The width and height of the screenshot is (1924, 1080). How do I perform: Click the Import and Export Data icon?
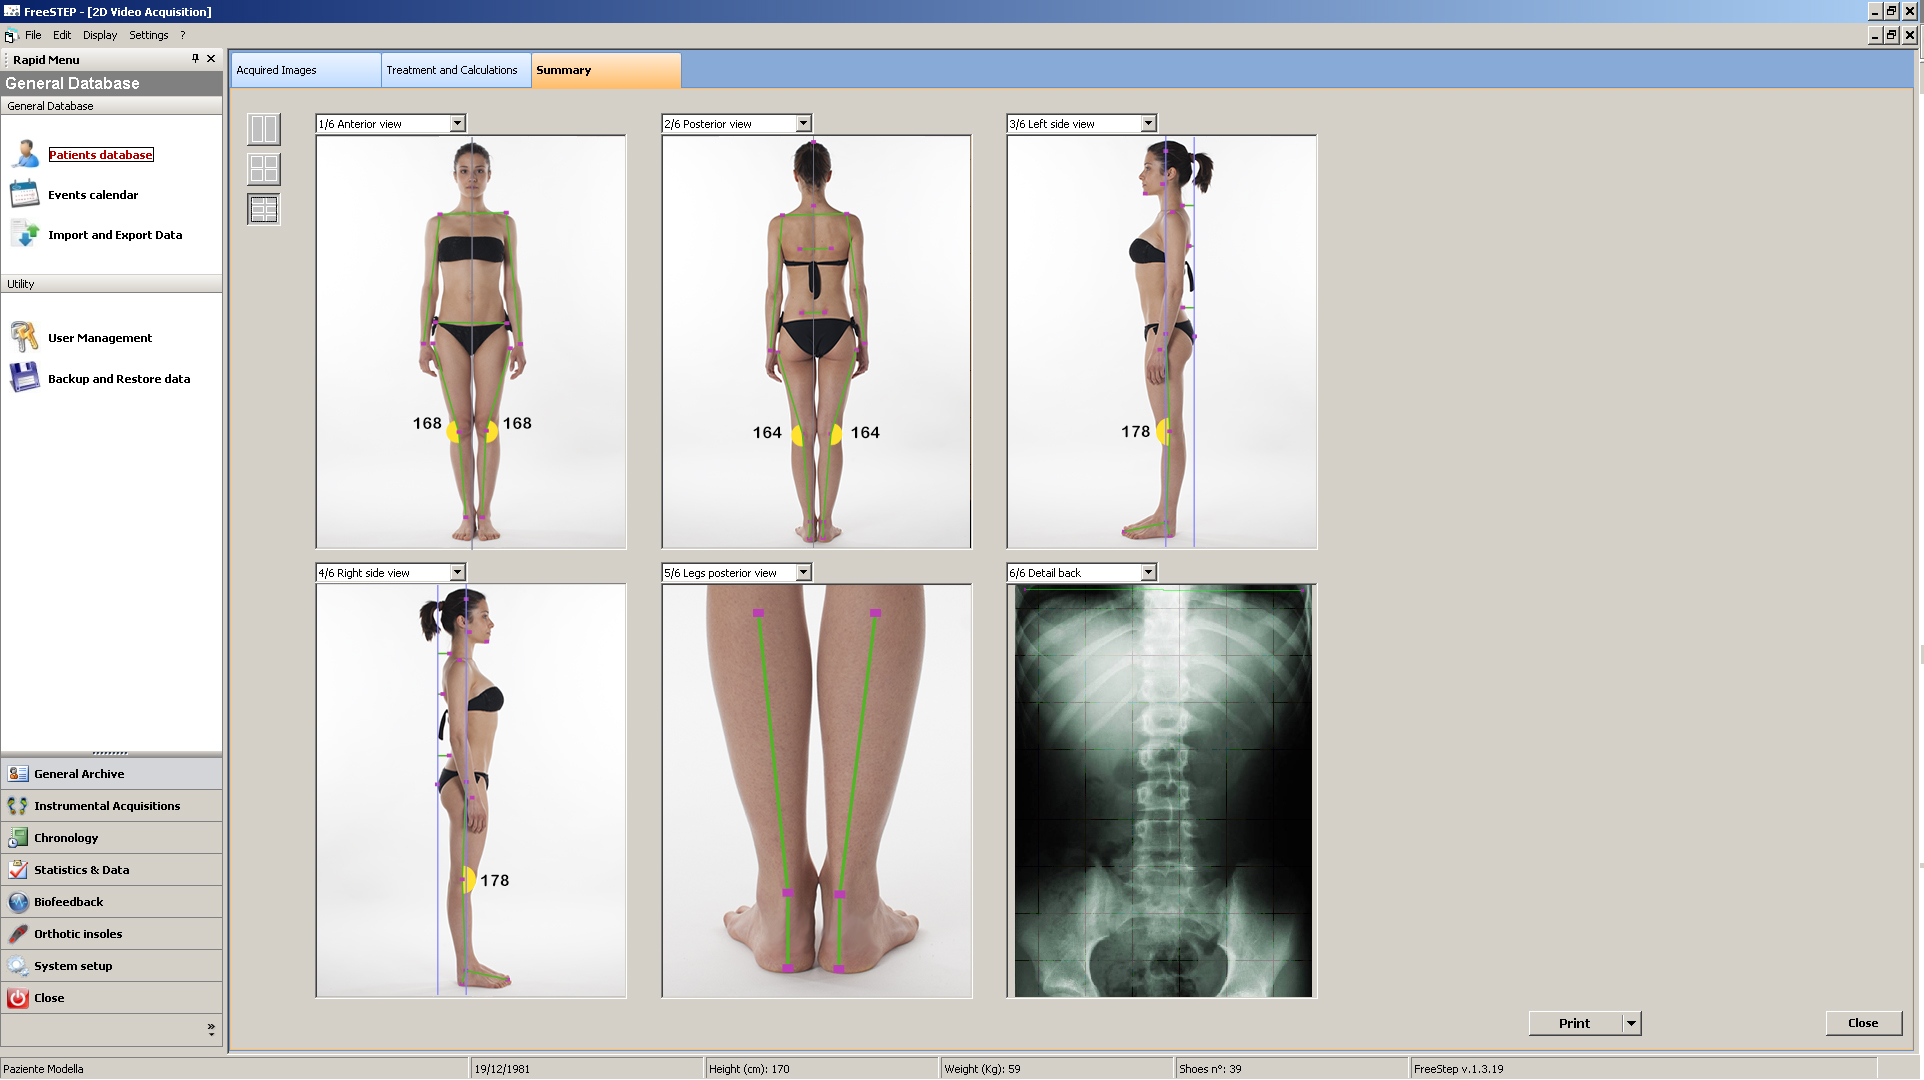pyautogui.click(x=25, y=234)
